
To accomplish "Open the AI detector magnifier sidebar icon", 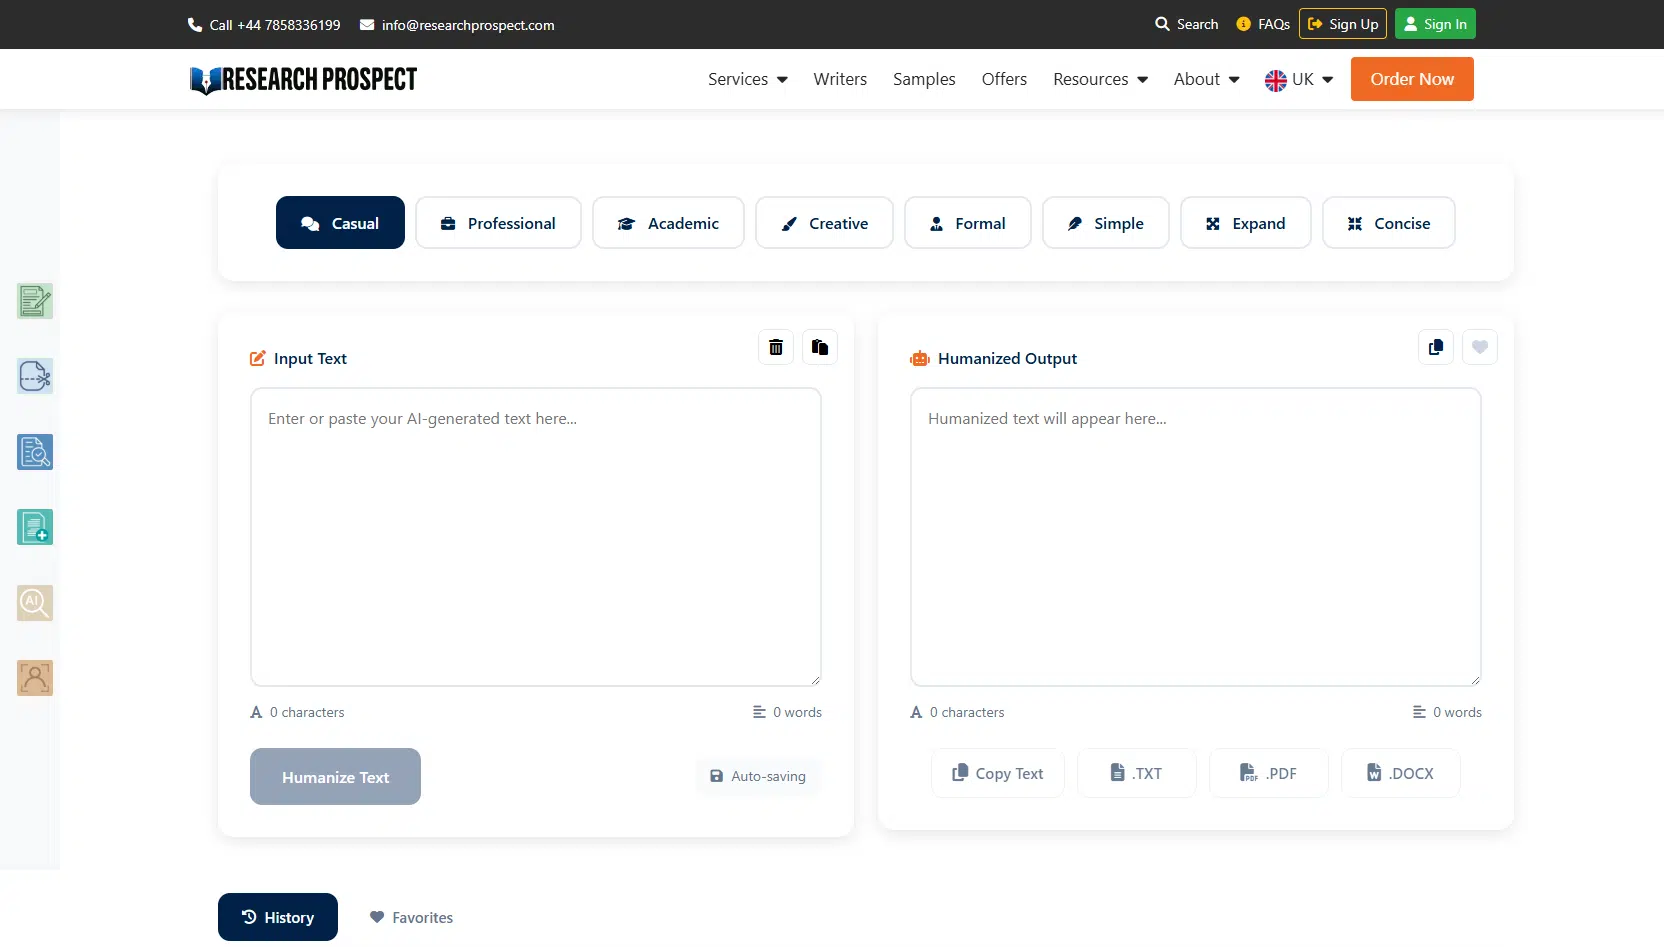I will tap(35, 603).
